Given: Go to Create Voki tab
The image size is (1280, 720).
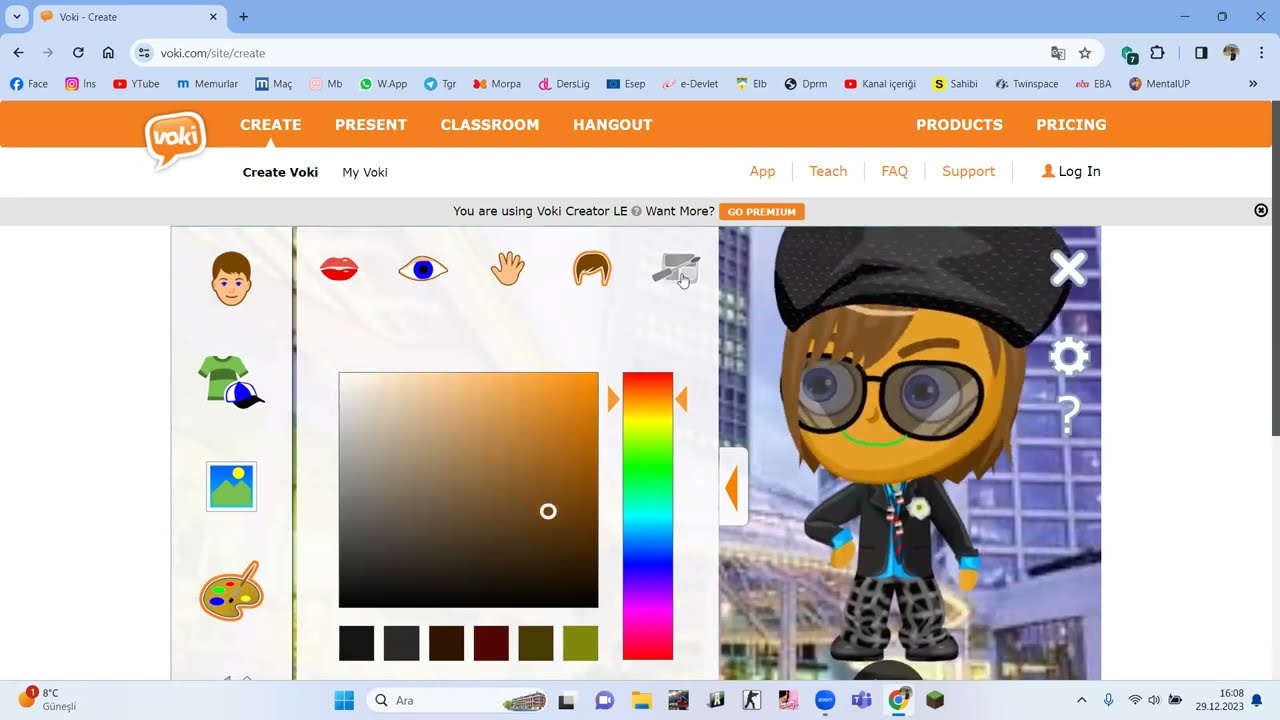Looking at the screenshot, I should point(280,172).
